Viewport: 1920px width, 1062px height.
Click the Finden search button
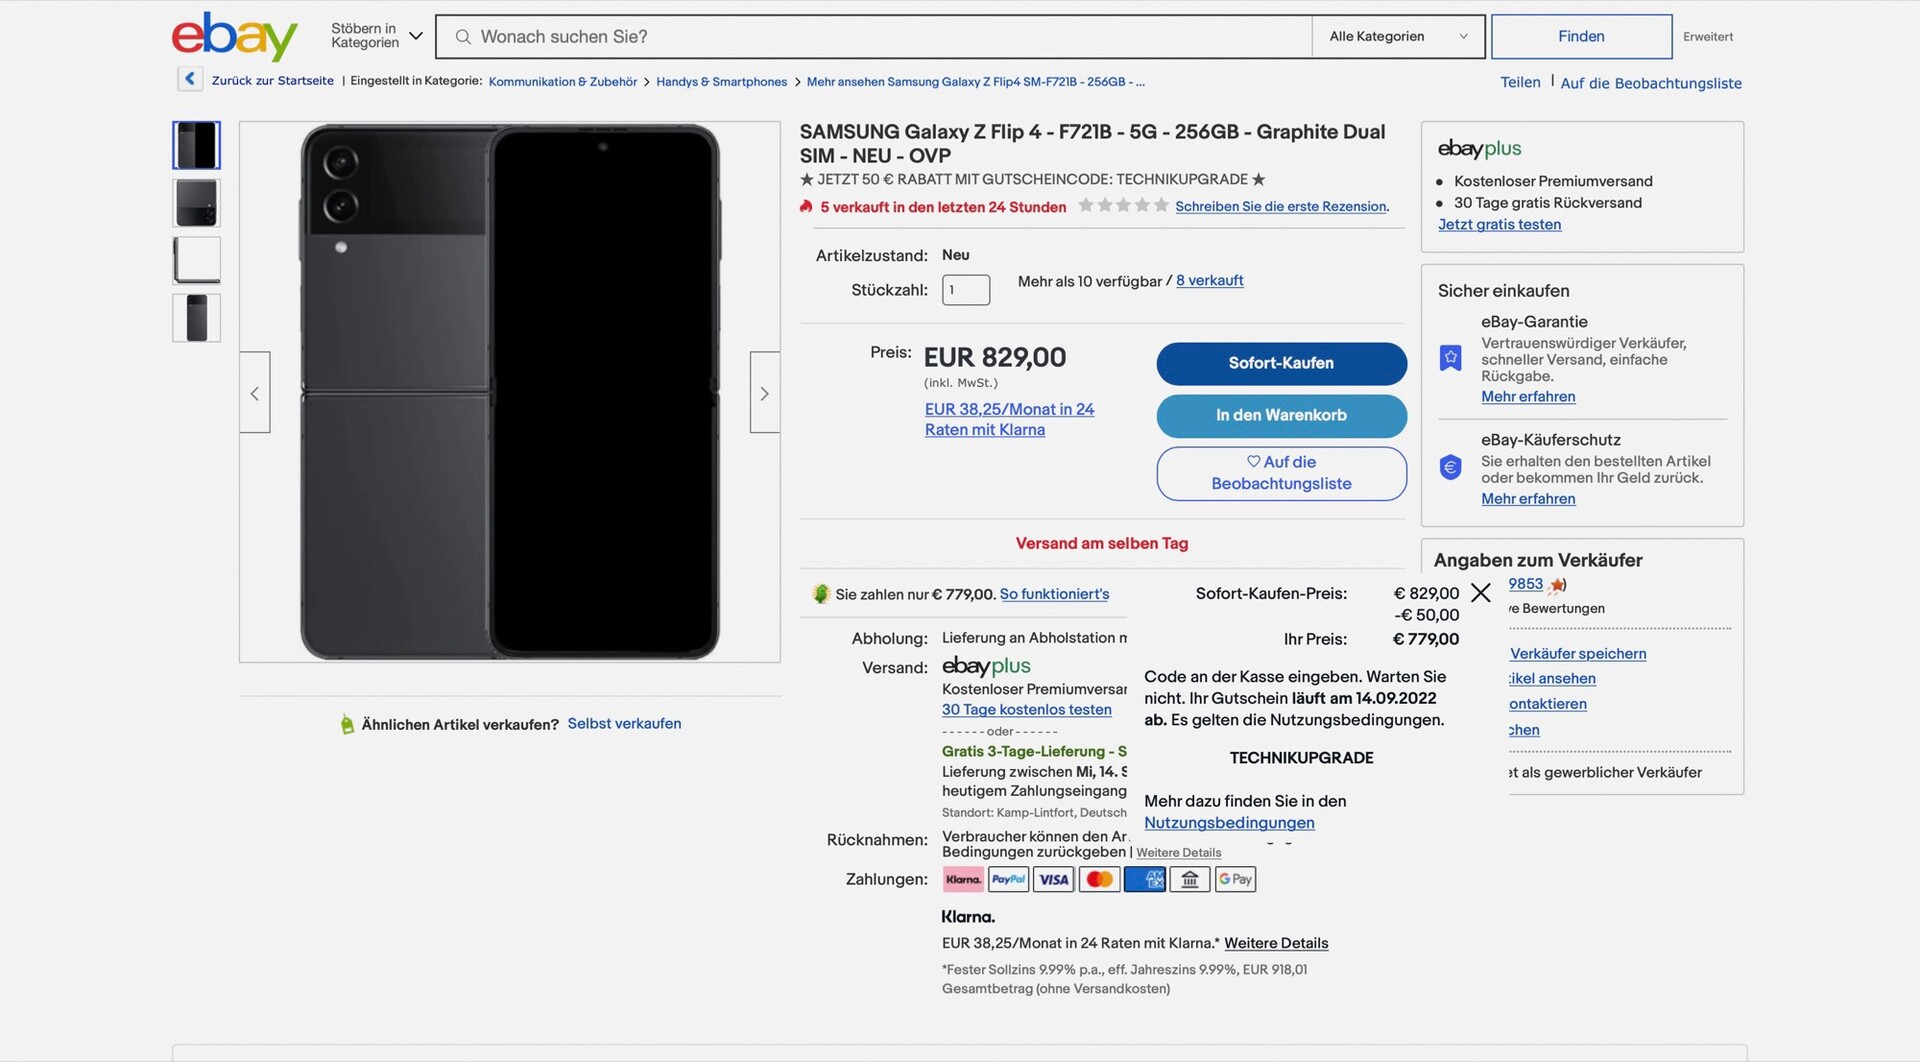(x=1581, y=36)
